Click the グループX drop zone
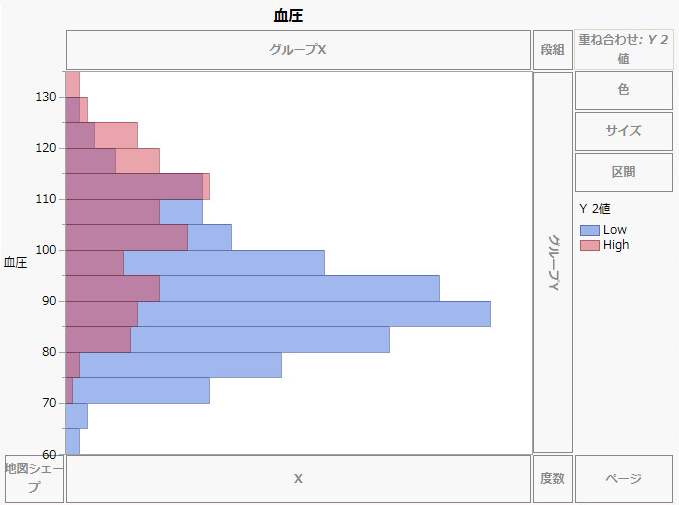The width and height of the screenshot is (679, 505). tap(298, 49)
